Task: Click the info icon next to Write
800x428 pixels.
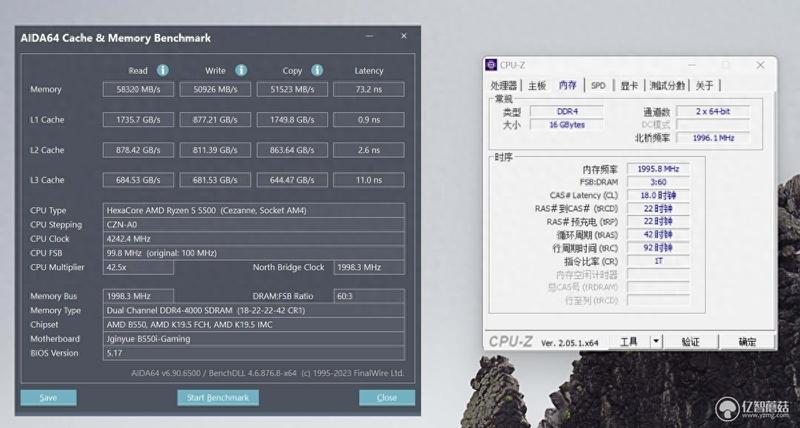Action: (x=241, y=70)
